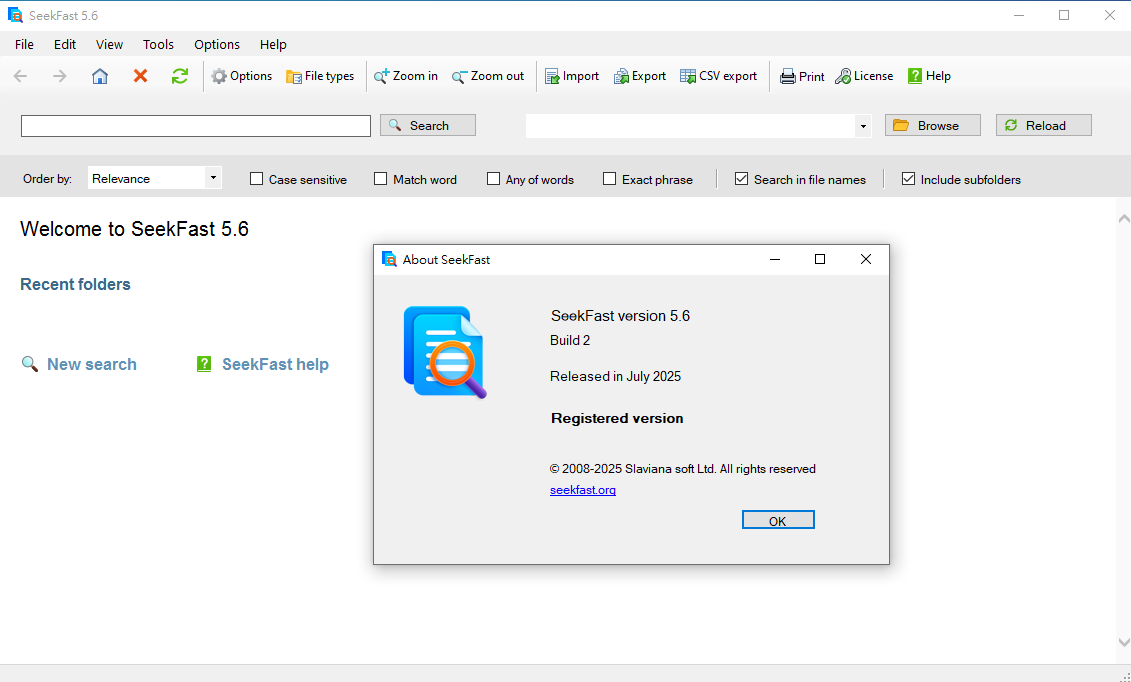Click the Search button
Image resolution: width=1131 pixels, height=682 pixels.
428,125
